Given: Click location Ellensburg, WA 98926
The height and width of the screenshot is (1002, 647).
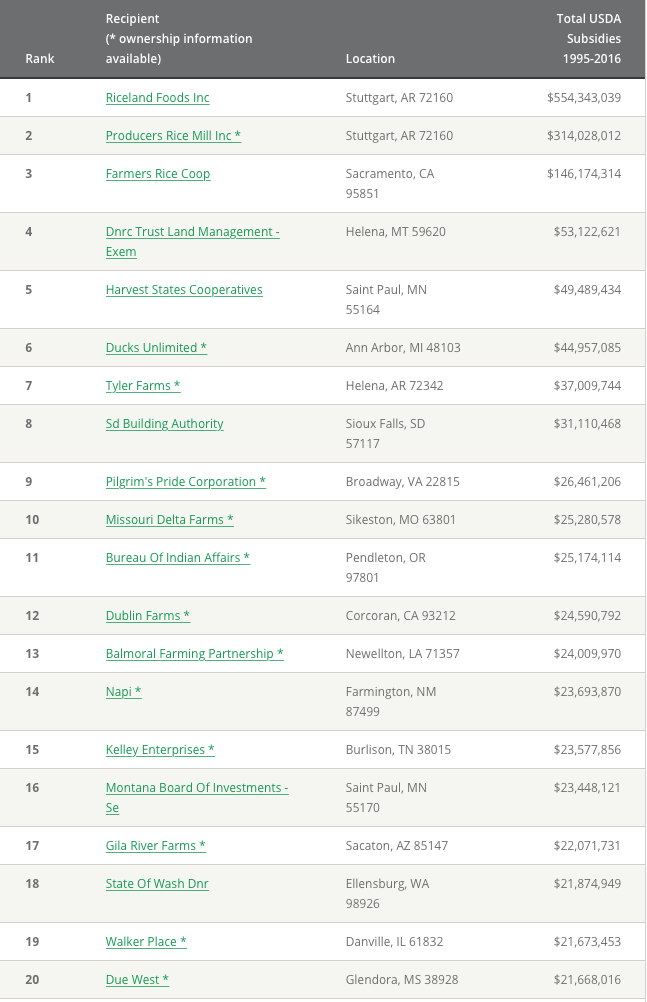Looking at the screenshot, I should coord(387,893).
